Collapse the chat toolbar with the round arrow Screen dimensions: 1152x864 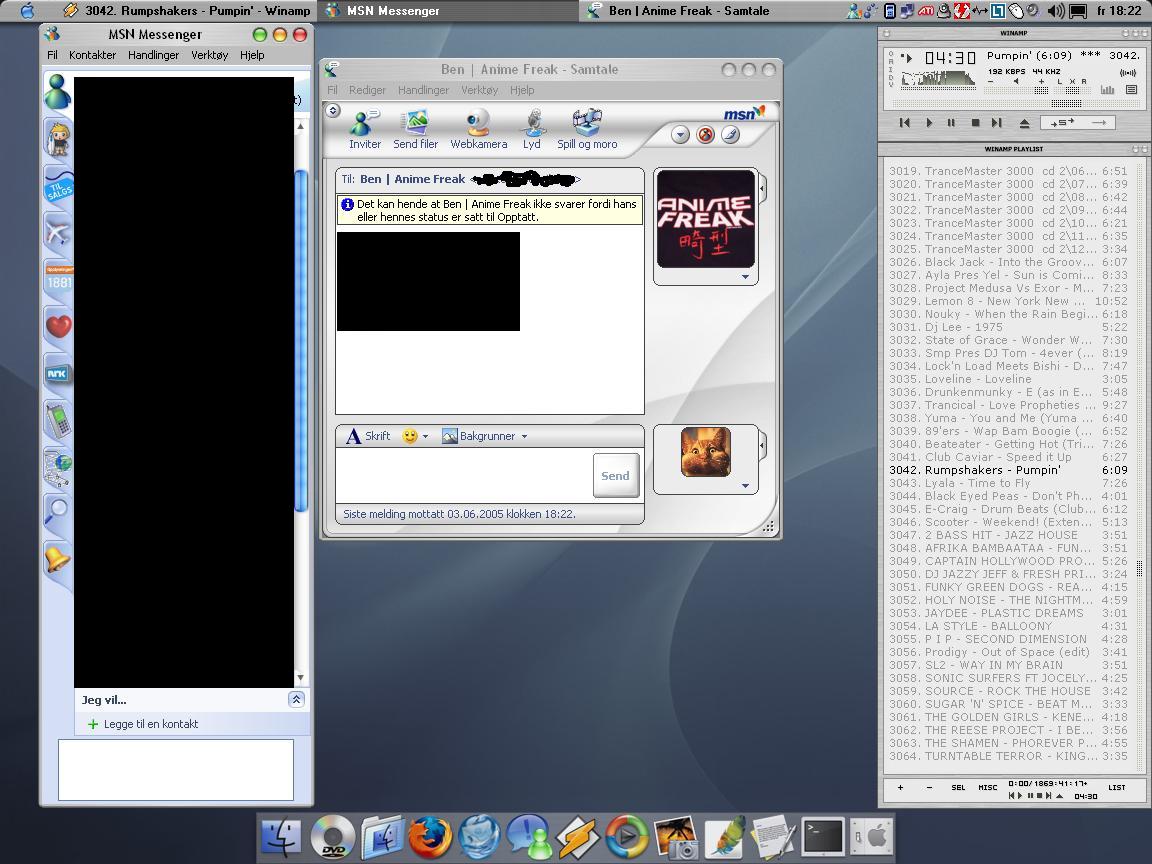click(333, 111)
